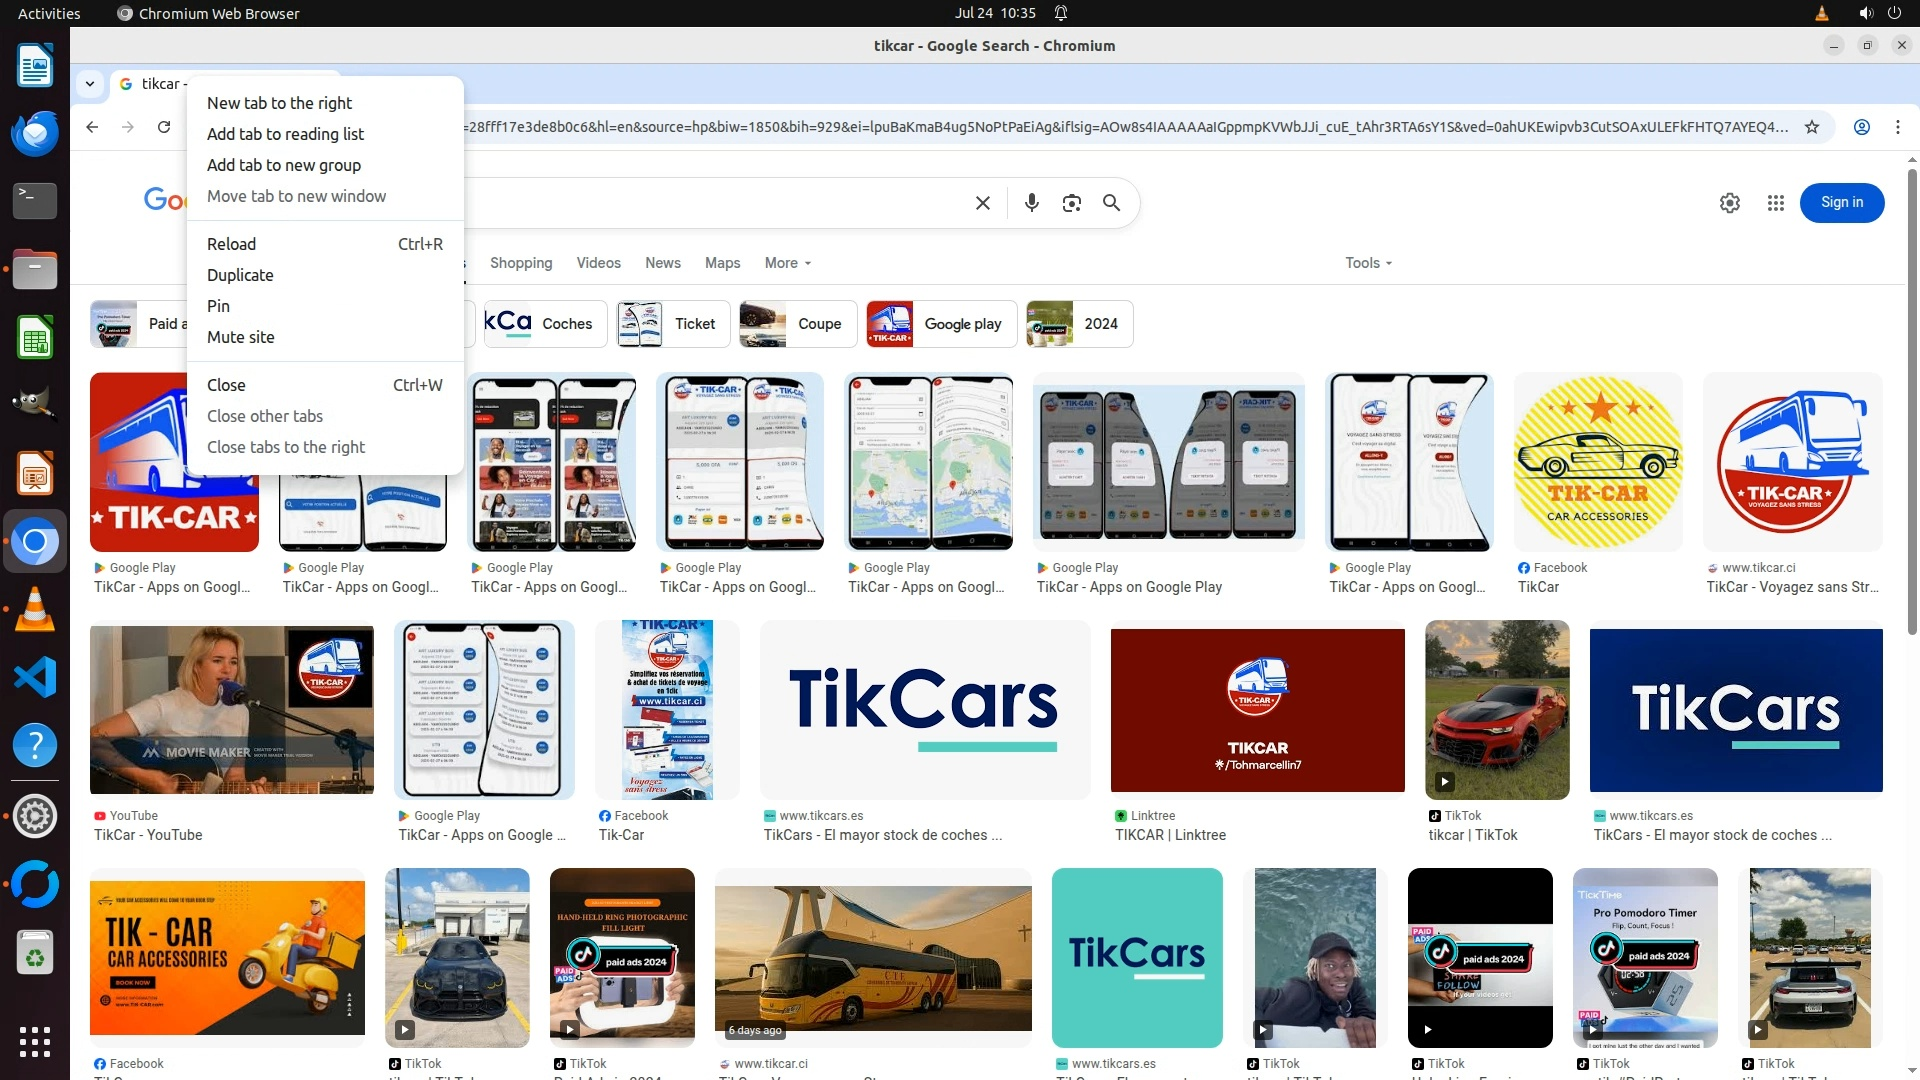Choose Pin from tab context menu
Screen dimensions: 1920x1080
(218, 306)
